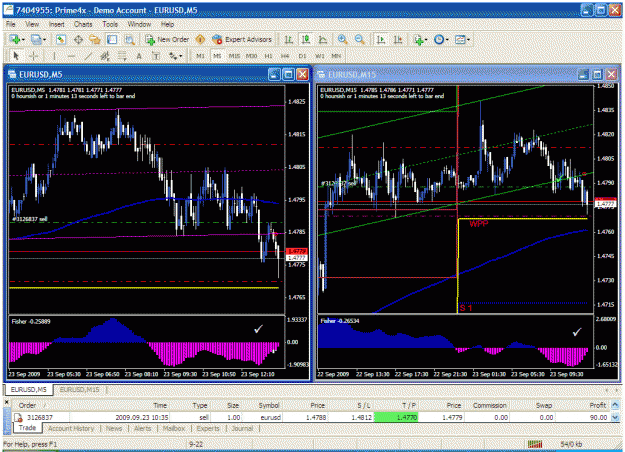Open the Strategy Tester magnifier icon

130,39
